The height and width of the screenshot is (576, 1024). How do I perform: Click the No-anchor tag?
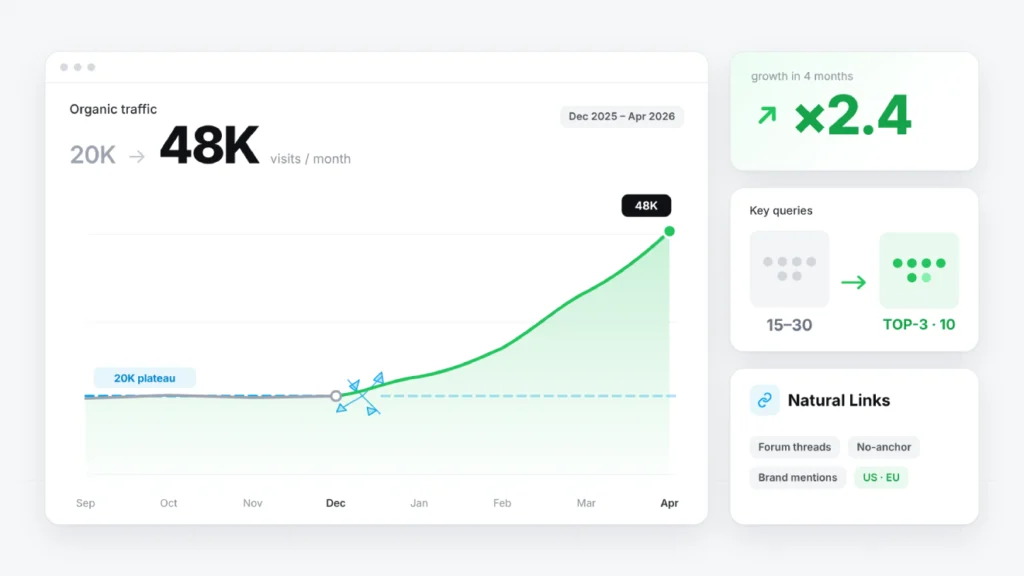(884, 447)
